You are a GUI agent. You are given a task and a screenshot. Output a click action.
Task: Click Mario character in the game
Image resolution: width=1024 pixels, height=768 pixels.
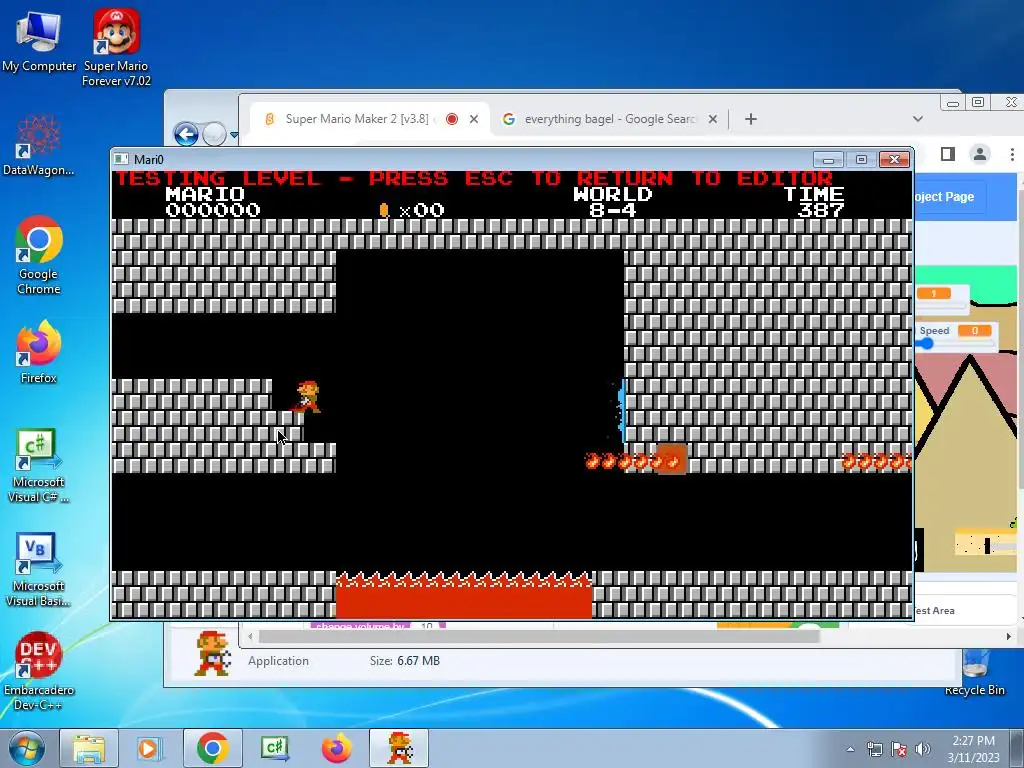click(x=307, y=397)
